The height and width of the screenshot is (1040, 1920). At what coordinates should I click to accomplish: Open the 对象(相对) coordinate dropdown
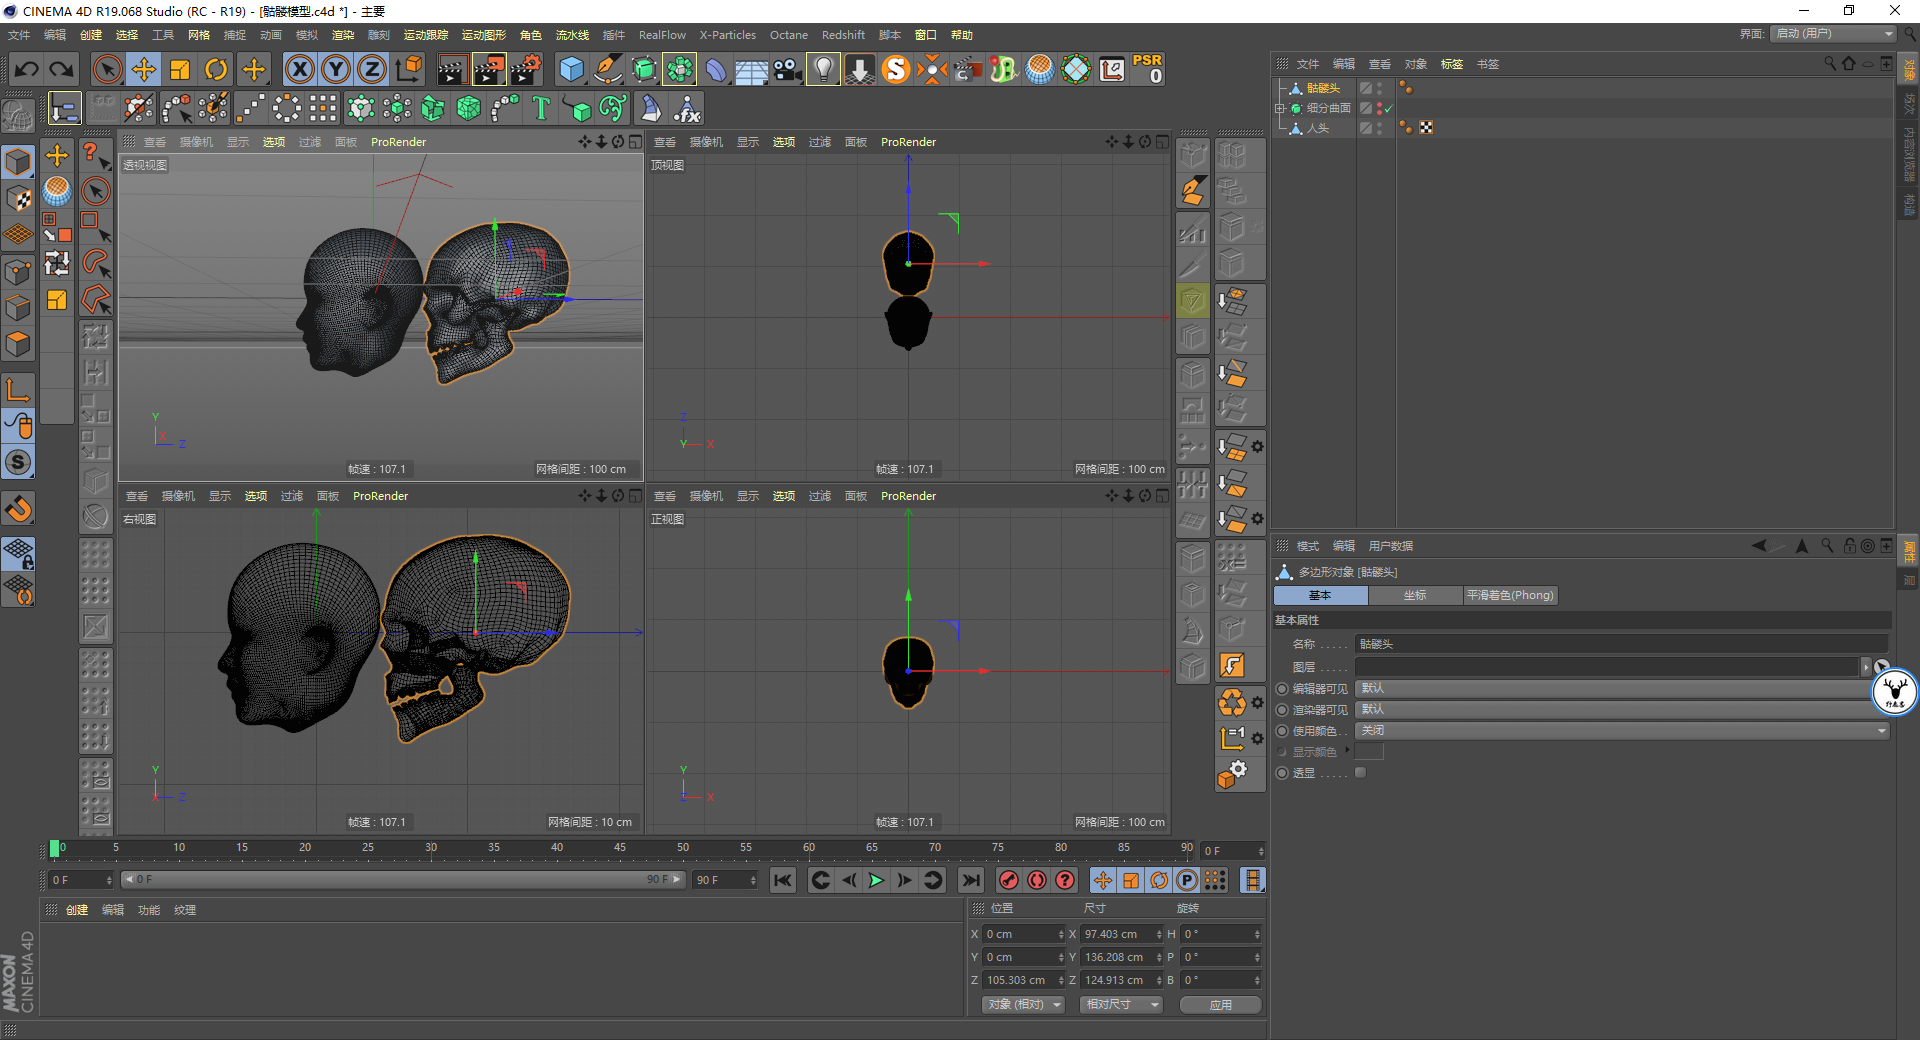[x=1022, y=1005]
